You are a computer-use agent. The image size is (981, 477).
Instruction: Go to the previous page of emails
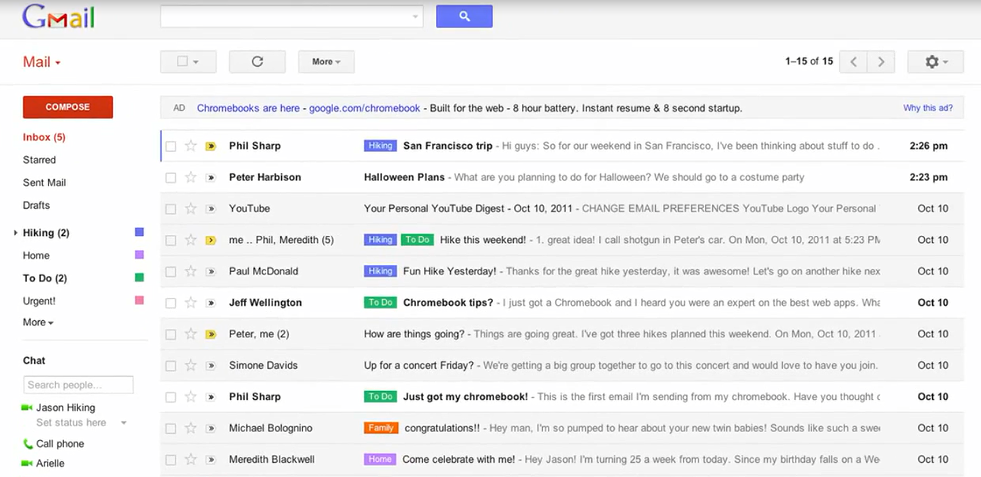tap(853, 62)
